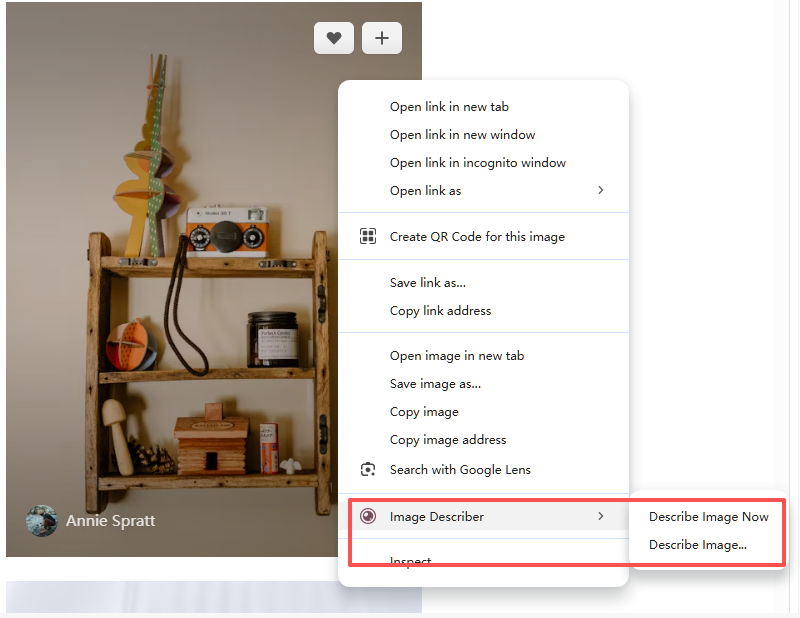Choose Open link in new window
The image size is (800, 618).
462,135
